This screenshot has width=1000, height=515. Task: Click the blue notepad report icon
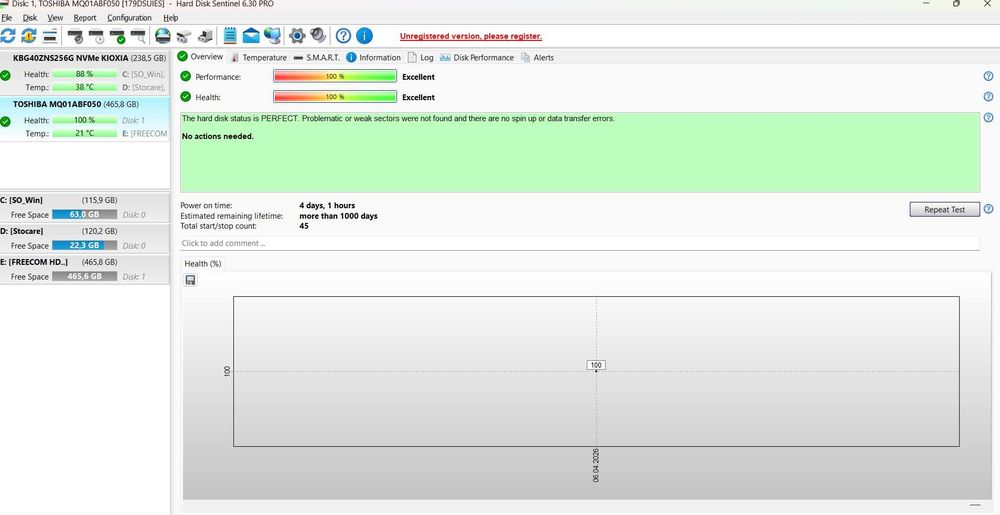tap(230, 36)
